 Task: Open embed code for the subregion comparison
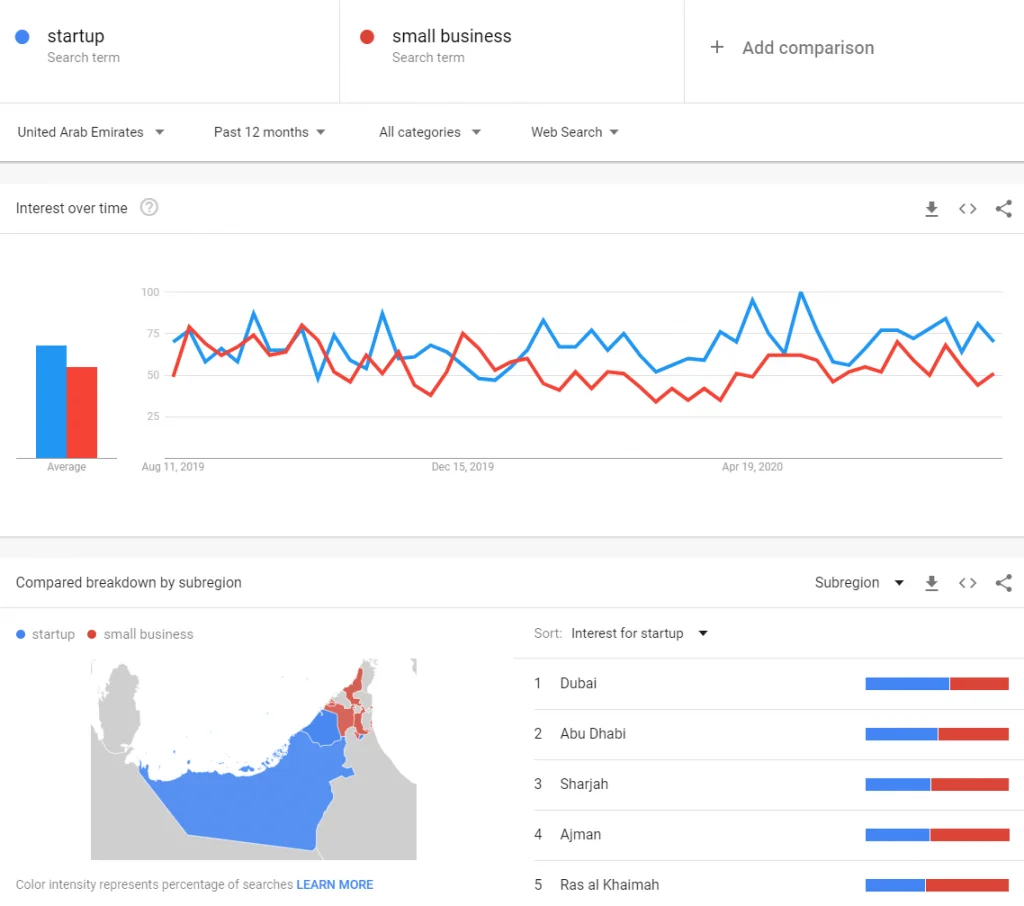point(967,583)
